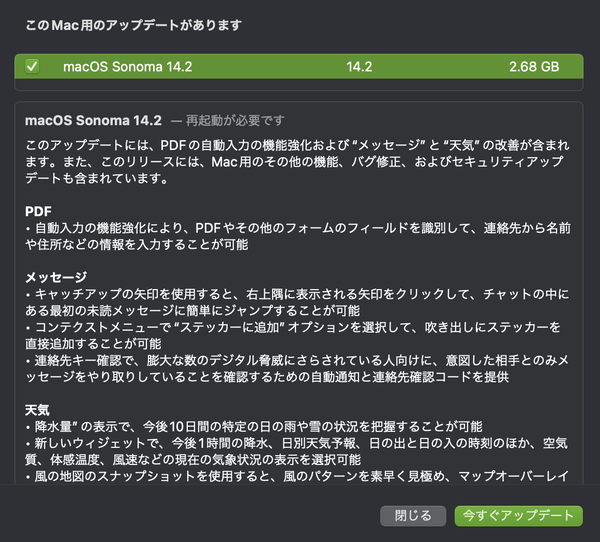Click the 14.2 version cell

(359, 67)
